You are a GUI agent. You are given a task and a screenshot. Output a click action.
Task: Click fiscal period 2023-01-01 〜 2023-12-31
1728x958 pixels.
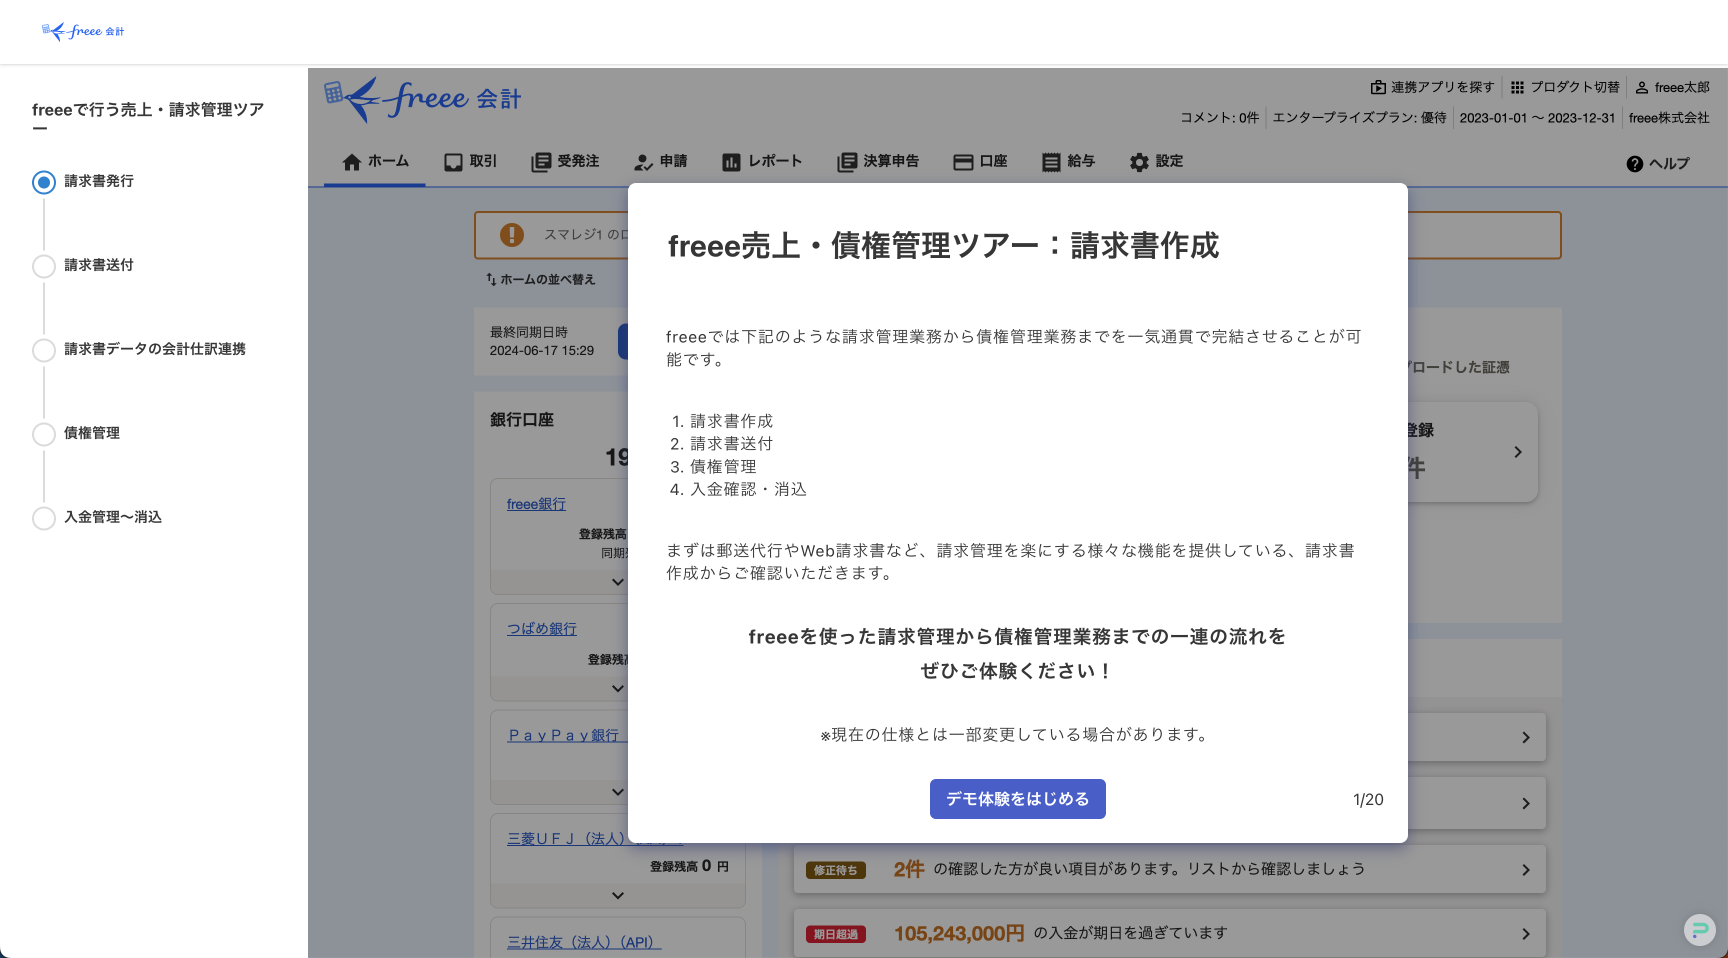[x=1537, y=118]
